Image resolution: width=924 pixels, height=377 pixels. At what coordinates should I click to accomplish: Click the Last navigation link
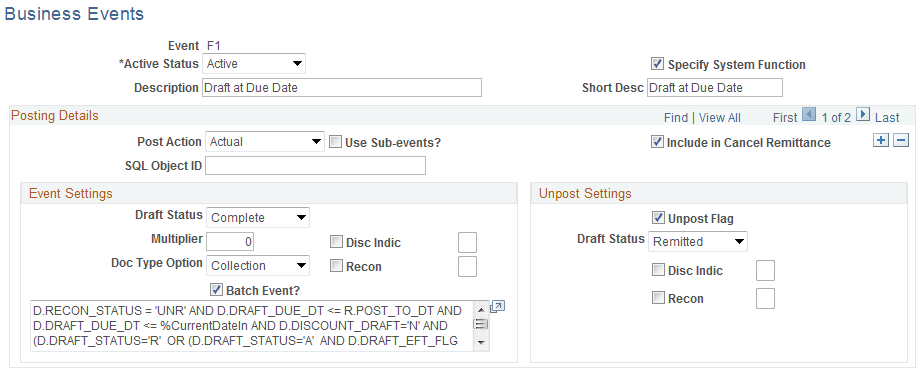(887, 117)
